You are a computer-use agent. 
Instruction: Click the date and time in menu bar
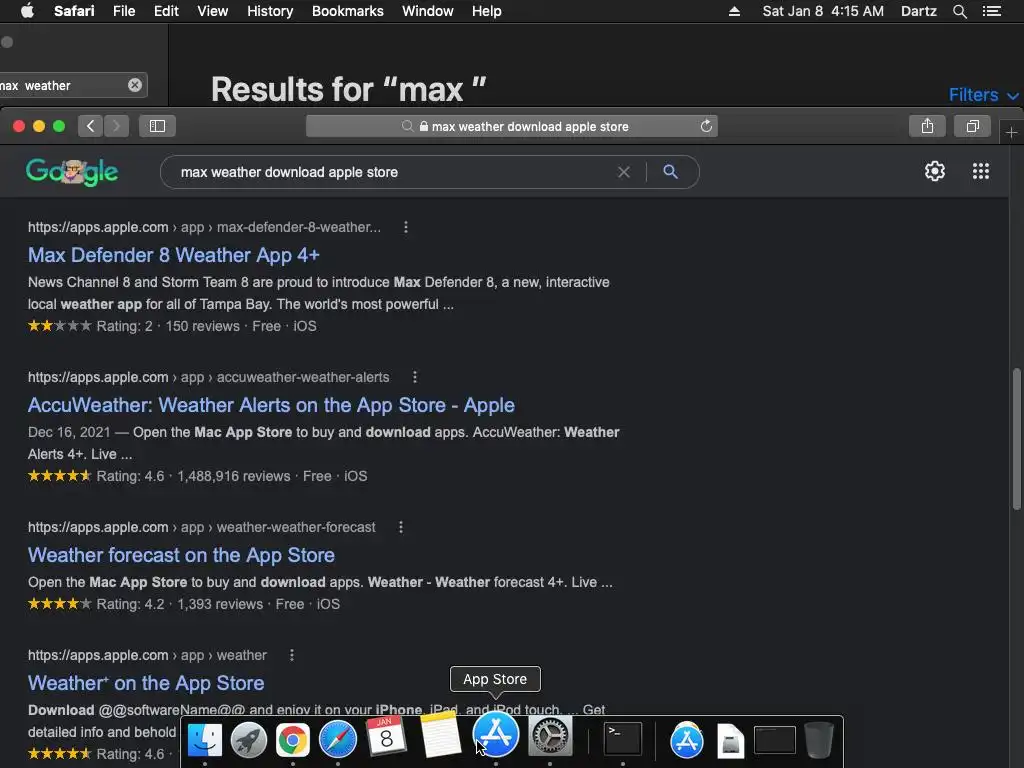823,11
